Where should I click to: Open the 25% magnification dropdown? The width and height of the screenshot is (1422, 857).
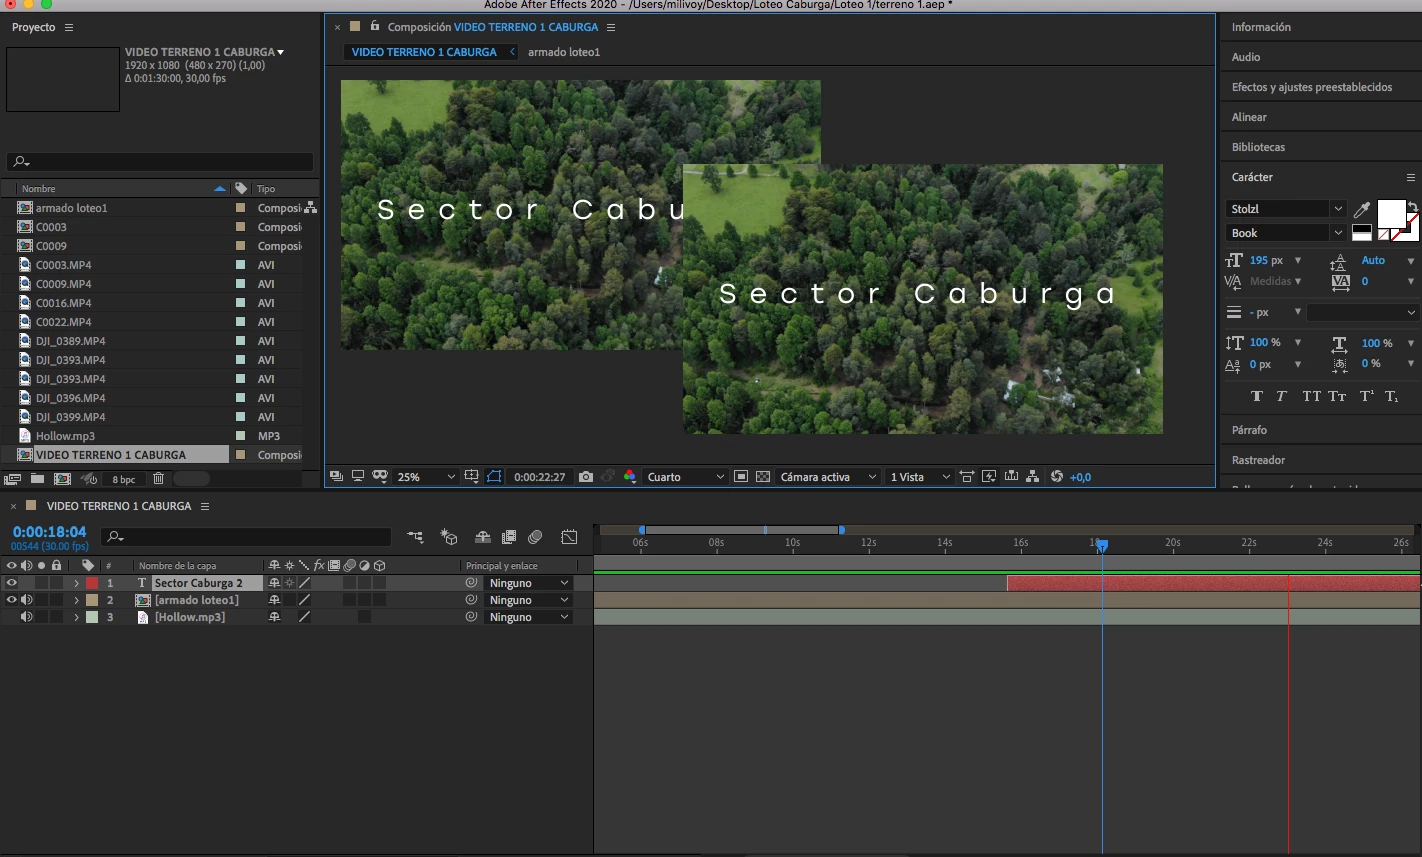[x=425, y=477]
